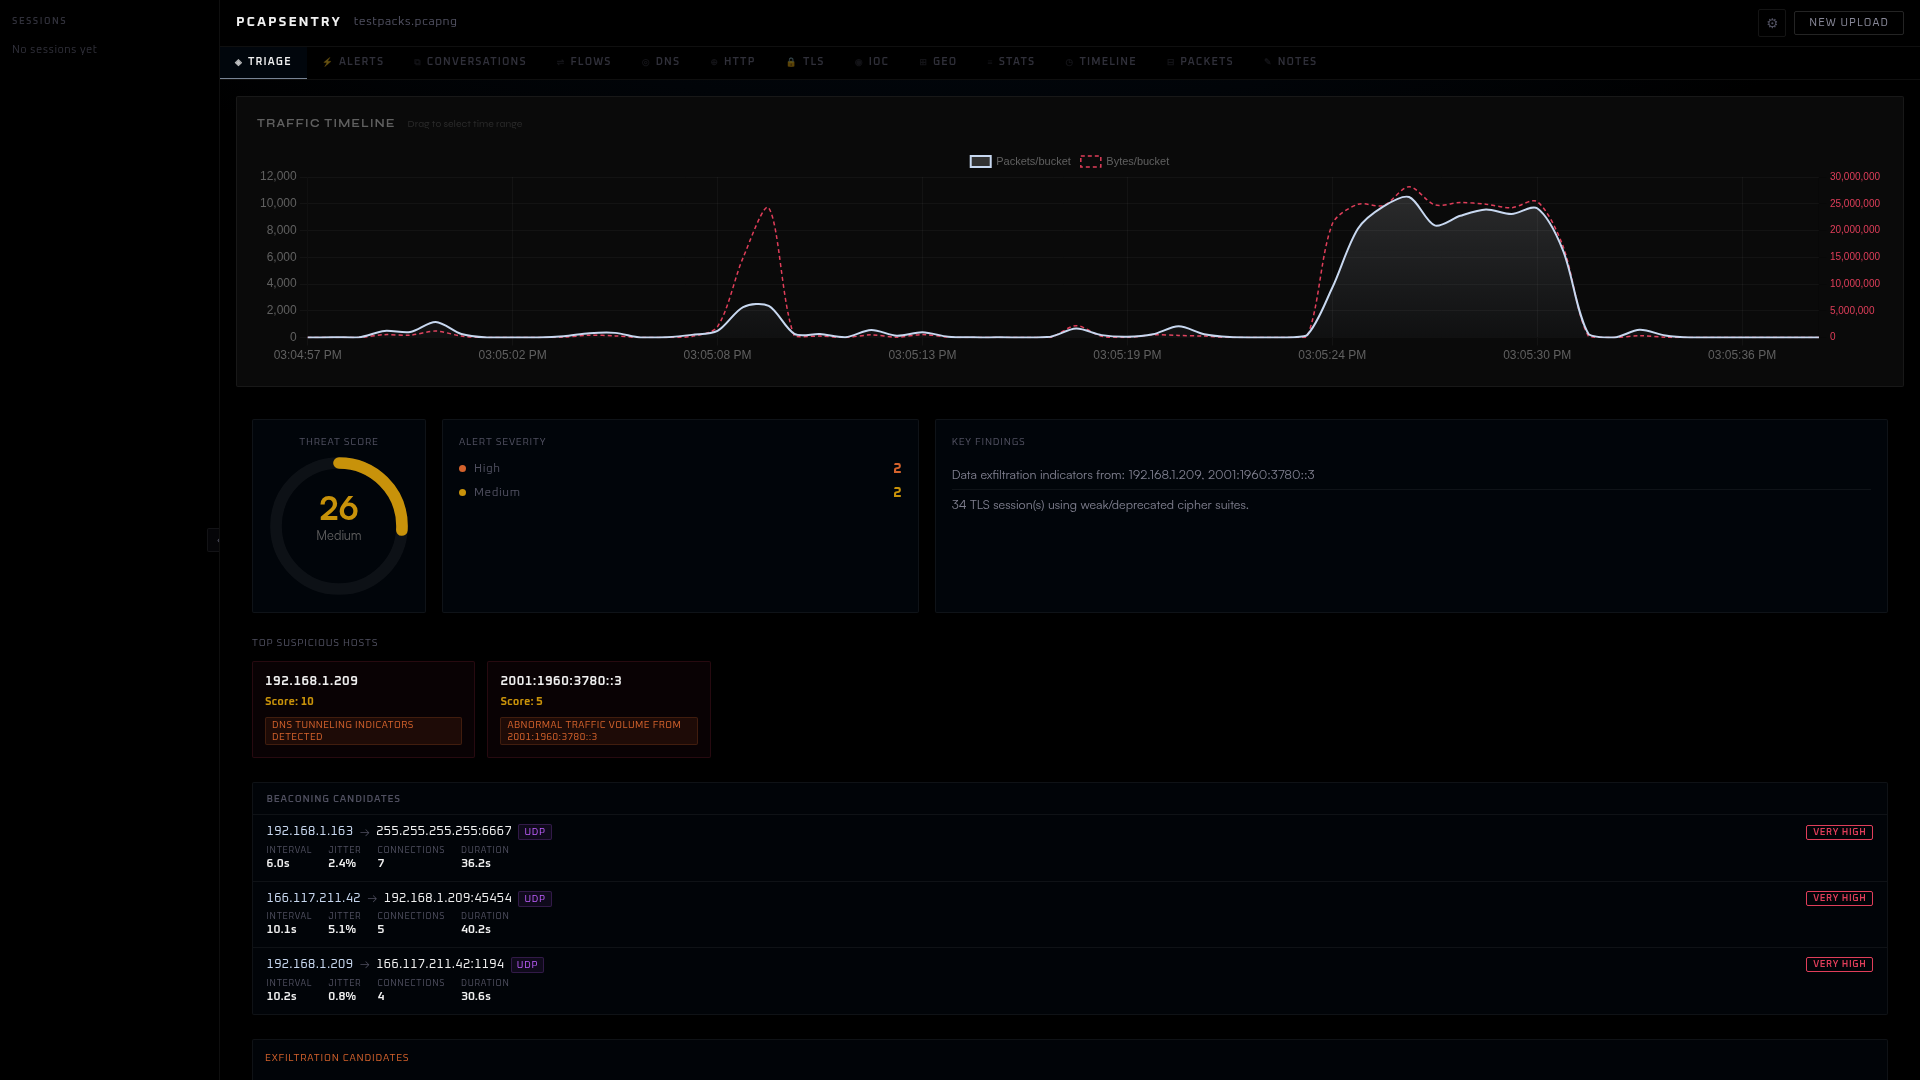Toggle Bytes/bucket series in chart legend
Viewport: 1920px width, 1080px height.
click(x=1125, y=161)
